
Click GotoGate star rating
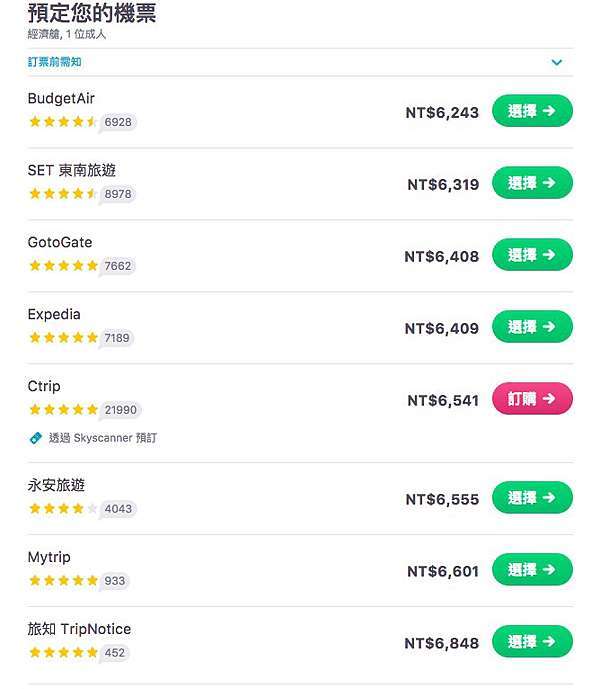pos(63,266)
